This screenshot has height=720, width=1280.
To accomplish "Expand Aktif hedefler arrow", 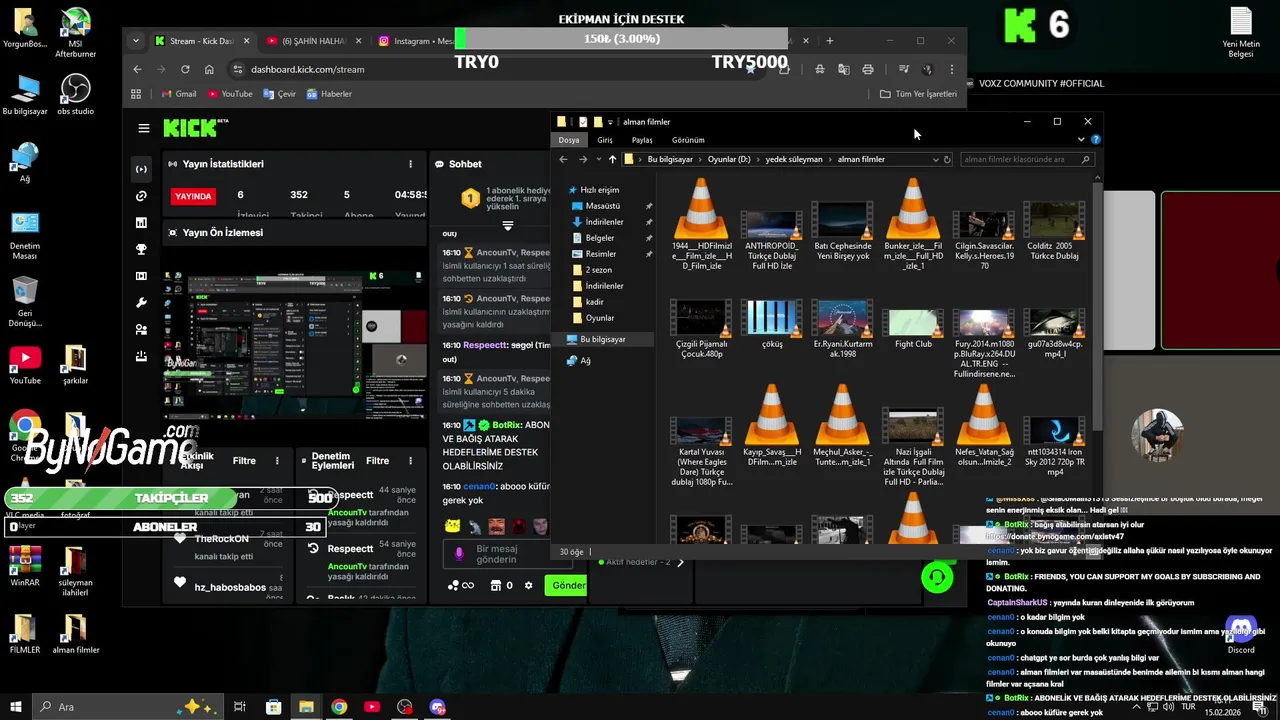I will coord(681,562).
